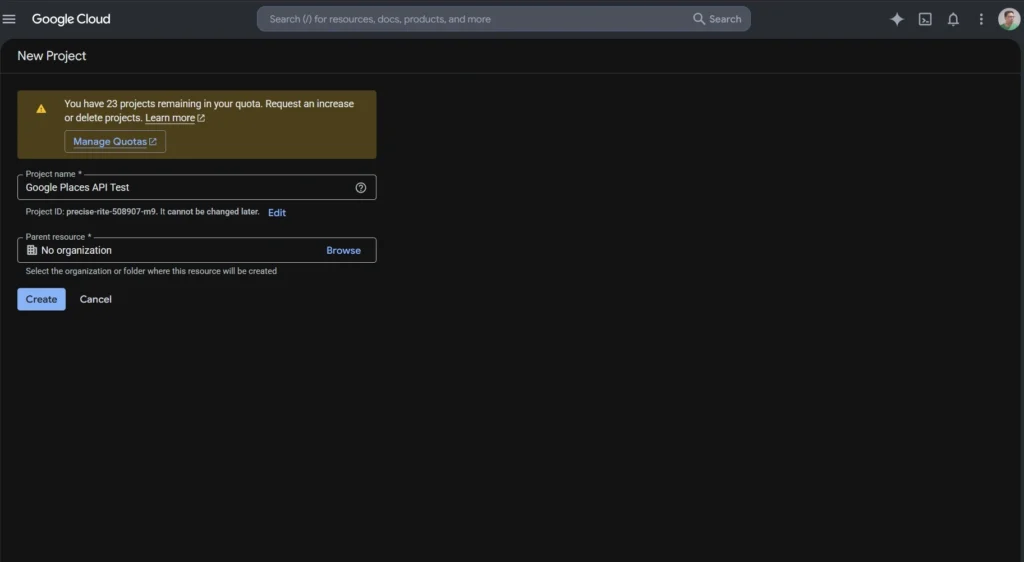
Task: Click the quota warning message text
Action: click(209, 110)
